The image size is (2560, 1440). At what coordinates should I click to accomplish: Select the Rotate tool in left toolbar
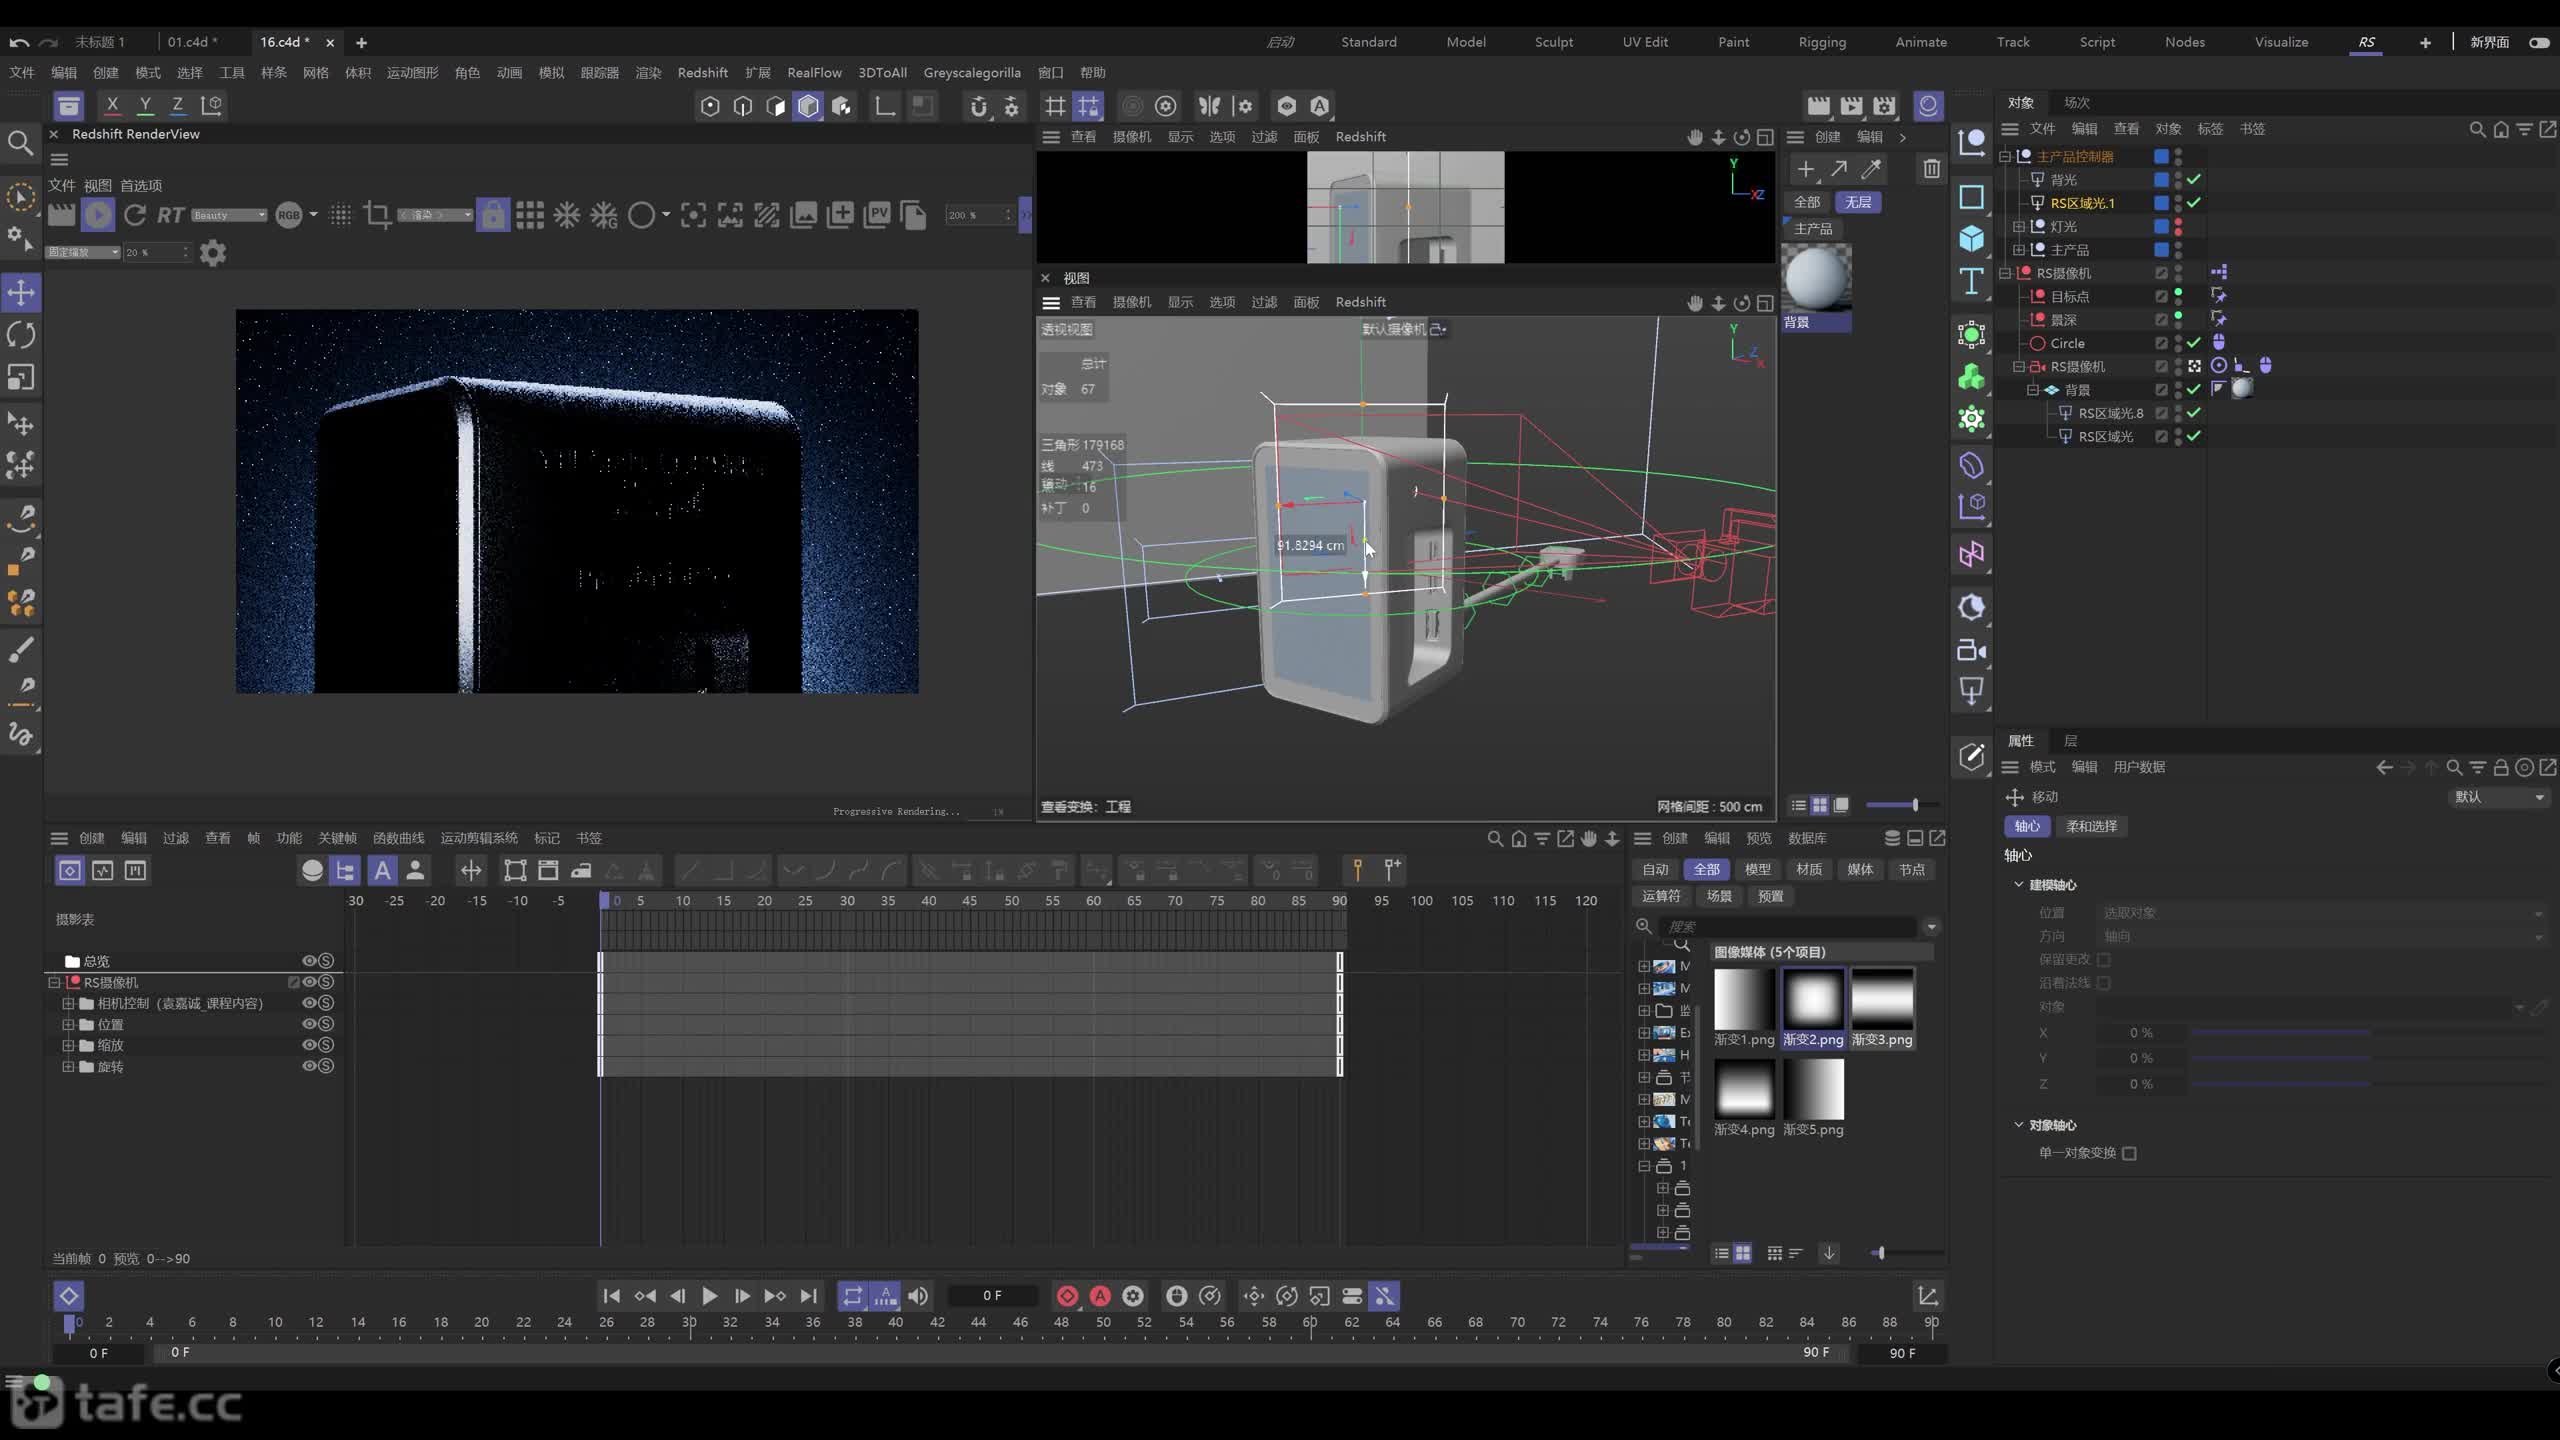(21, 335)
